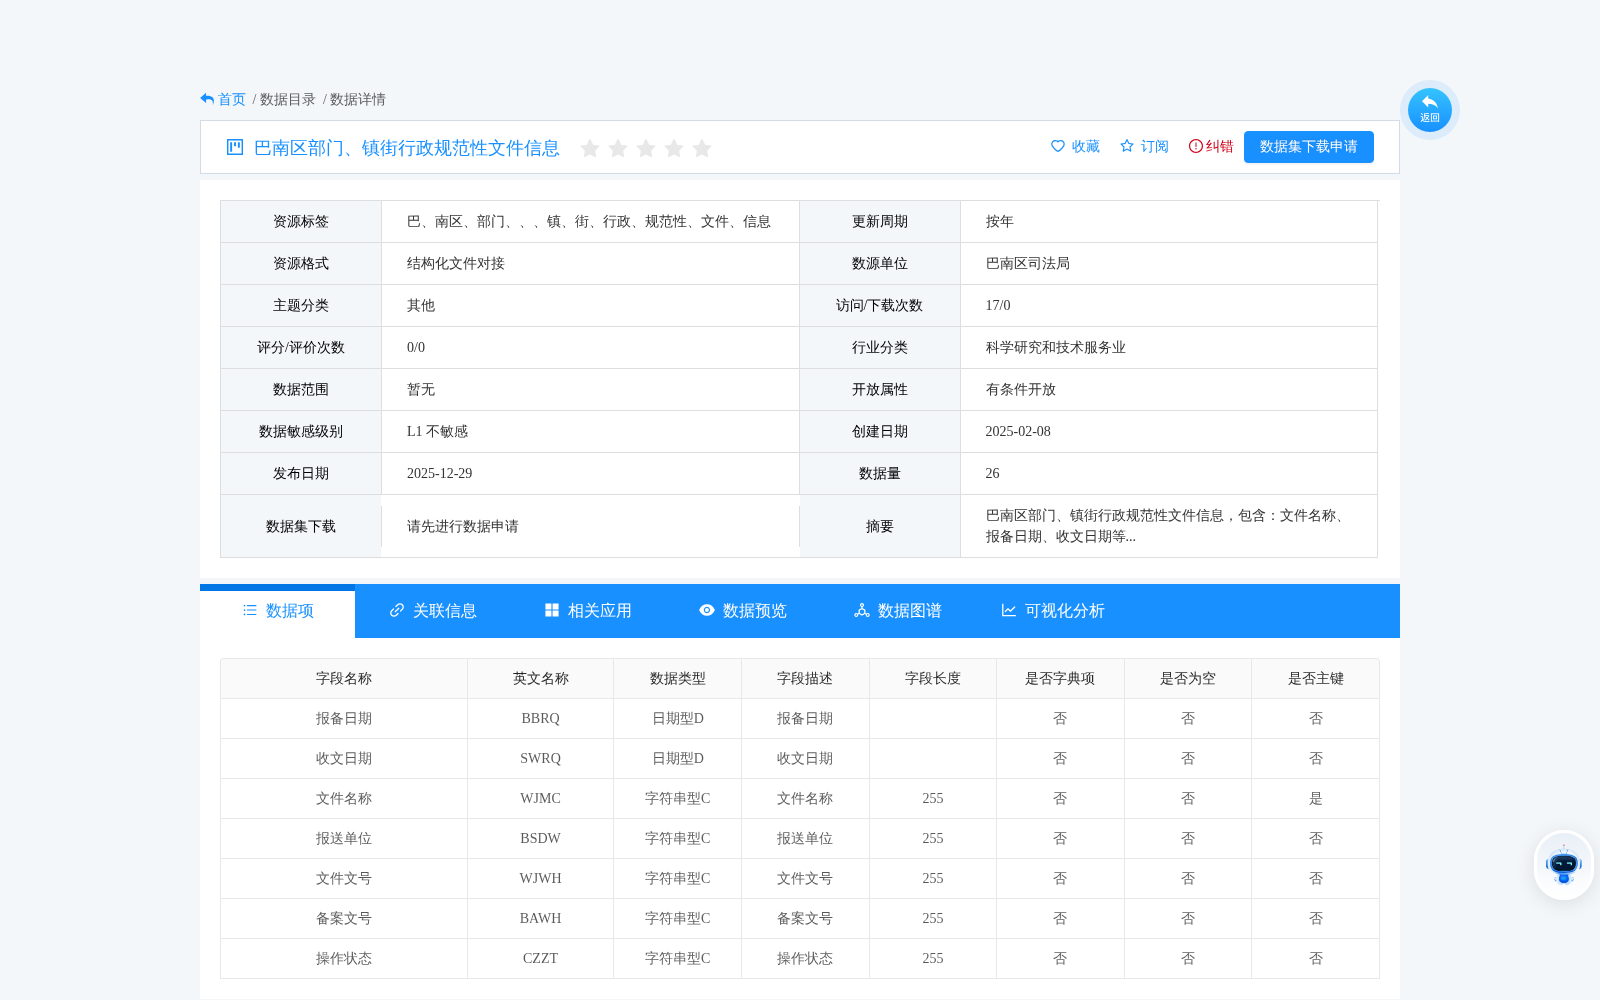Click the L1 不敏感 sensitivity value
Image resolution: width=1600 pixels, height=1000 pixels.
coord(438,432)
